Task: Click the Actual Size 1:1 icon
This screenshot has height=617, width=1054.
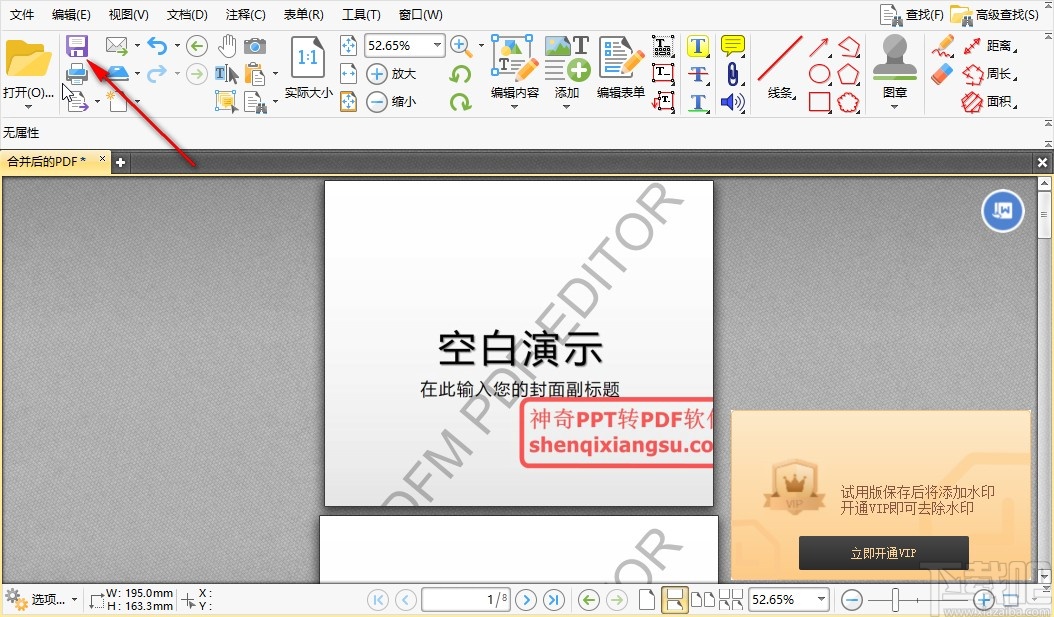Action: [308, 58]
